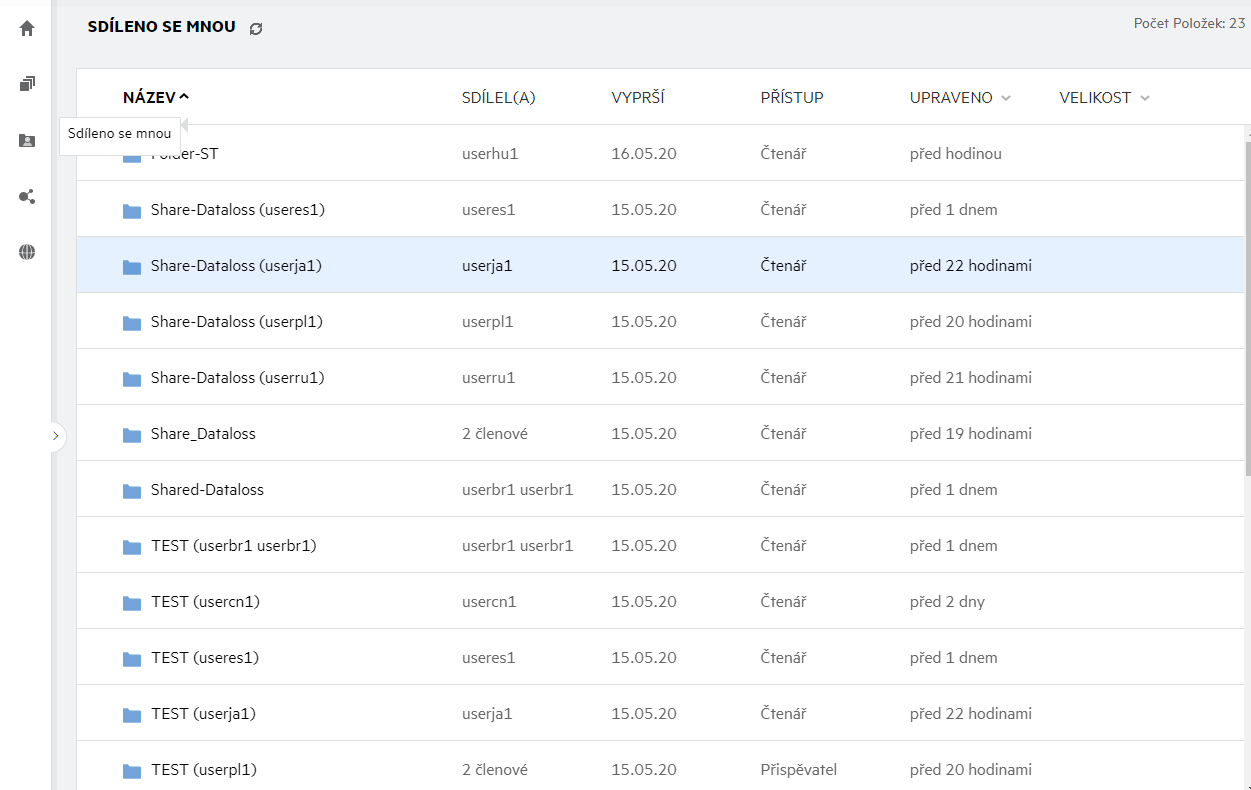Click the Přístup column header
The image size is (1251, 790).
(x=791, y=98)
